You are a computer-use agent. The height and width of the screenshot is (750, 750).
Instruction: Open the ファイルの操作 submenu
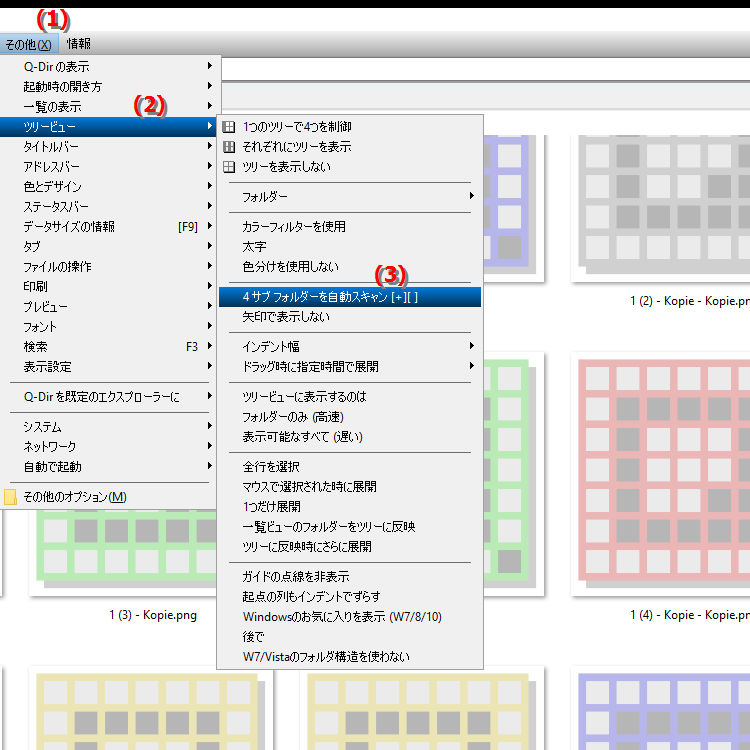coord(110,267)
